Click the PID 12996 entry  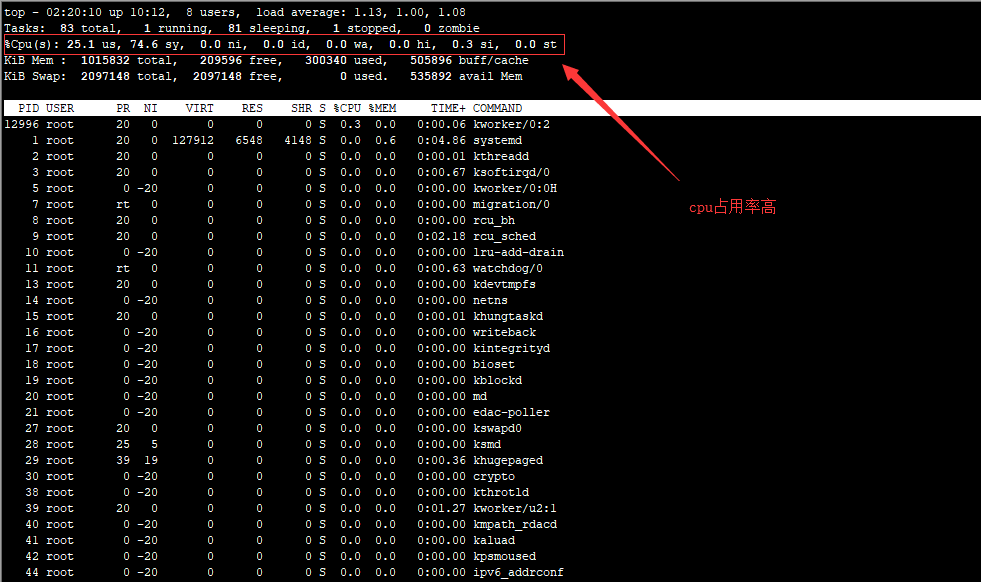[22, 124]
